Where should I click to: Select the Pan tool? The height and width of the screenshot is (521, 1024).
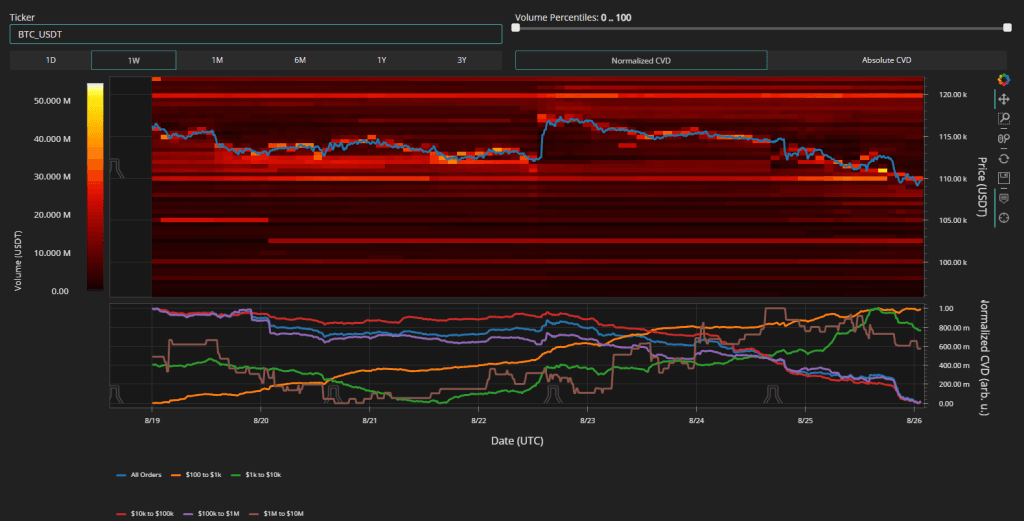[x=1004, y=99]
